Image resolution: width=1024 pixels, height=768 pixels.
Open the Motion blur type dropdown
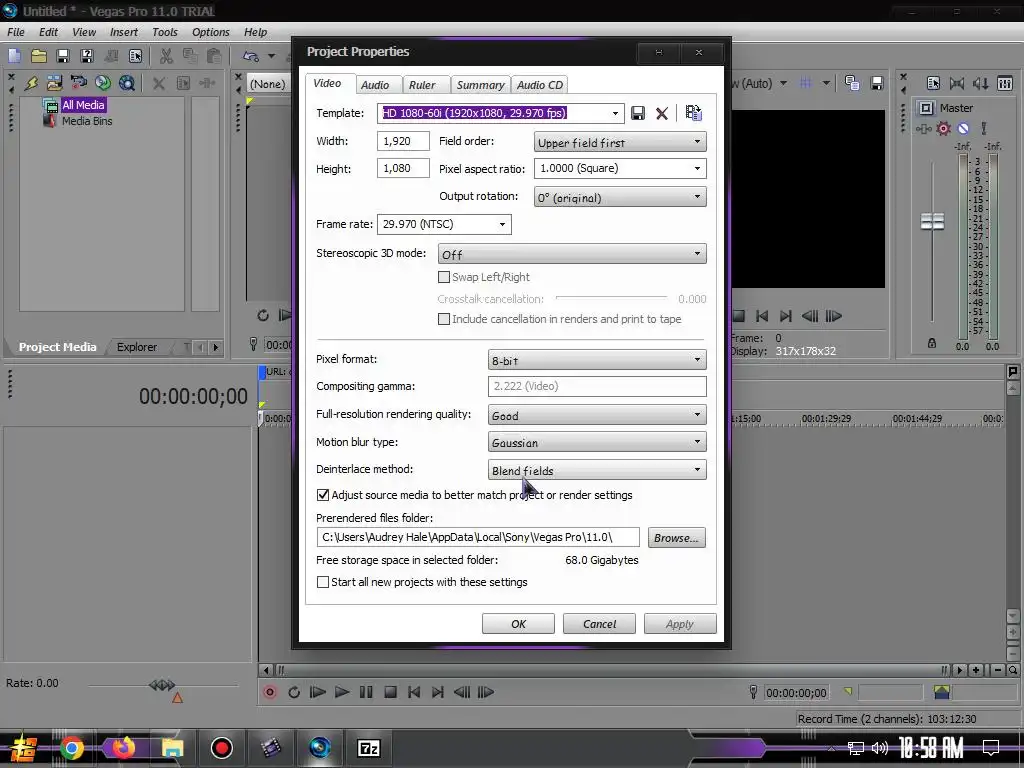tap(597, 442)
